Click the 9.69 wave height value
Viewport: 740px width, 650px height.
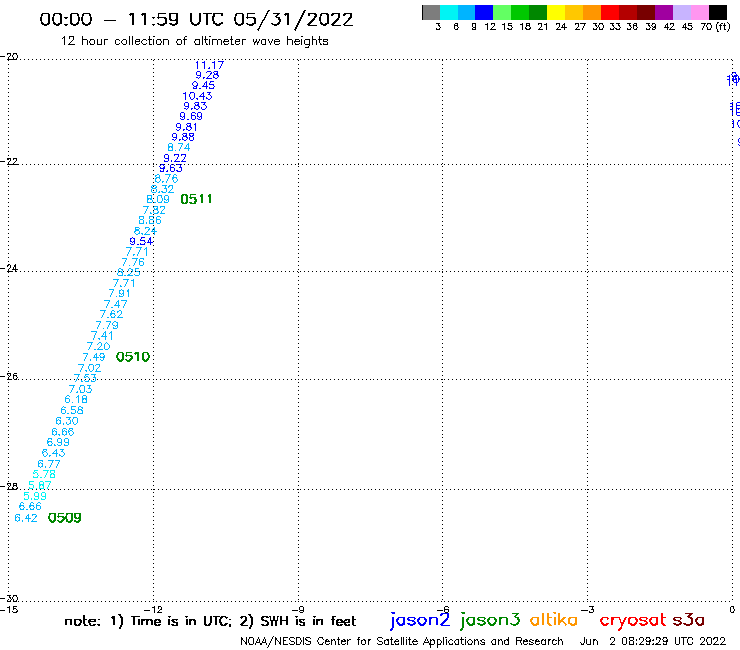coord(191,116)
